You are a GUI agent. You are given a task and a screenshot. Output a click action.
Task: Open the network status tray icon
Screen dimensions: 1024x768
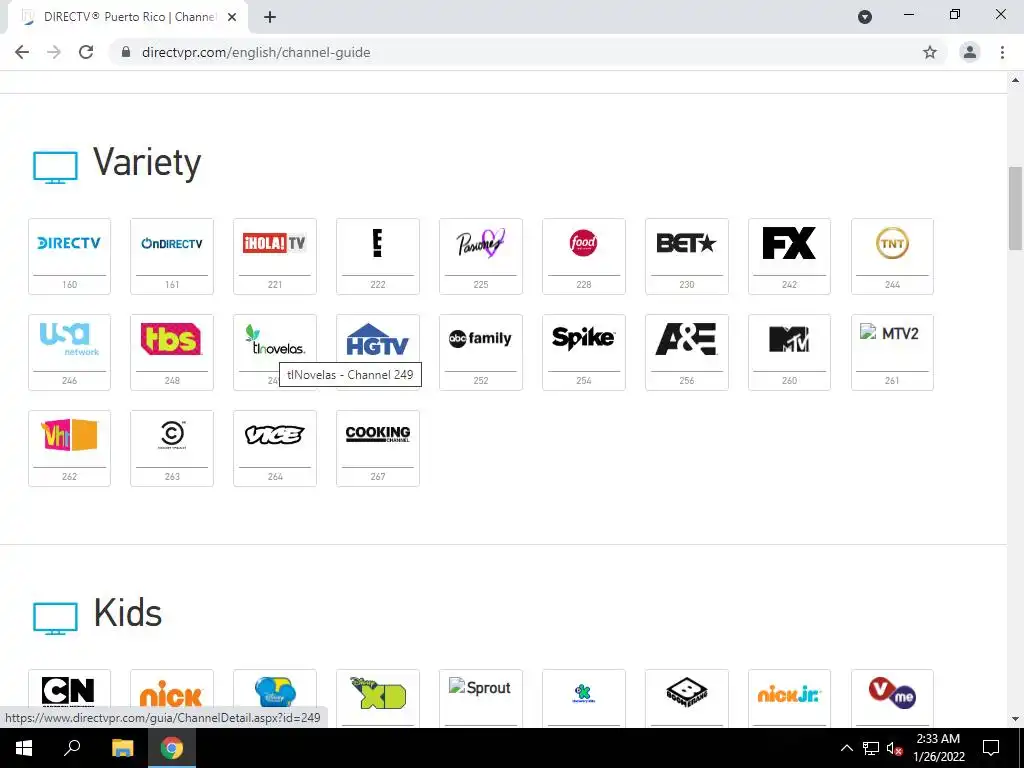click(x=871, y=748)
